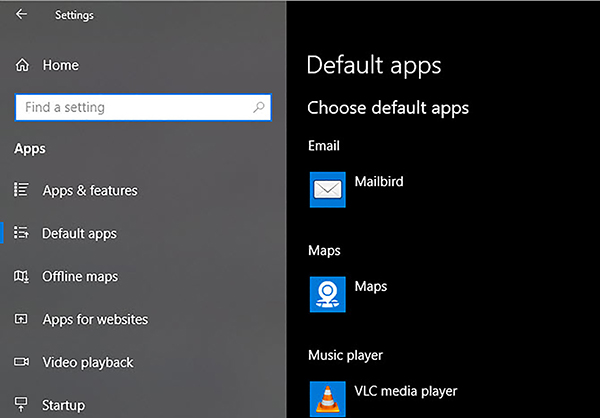
Task: Change the default Maps app name
Action: click(371, 286)
